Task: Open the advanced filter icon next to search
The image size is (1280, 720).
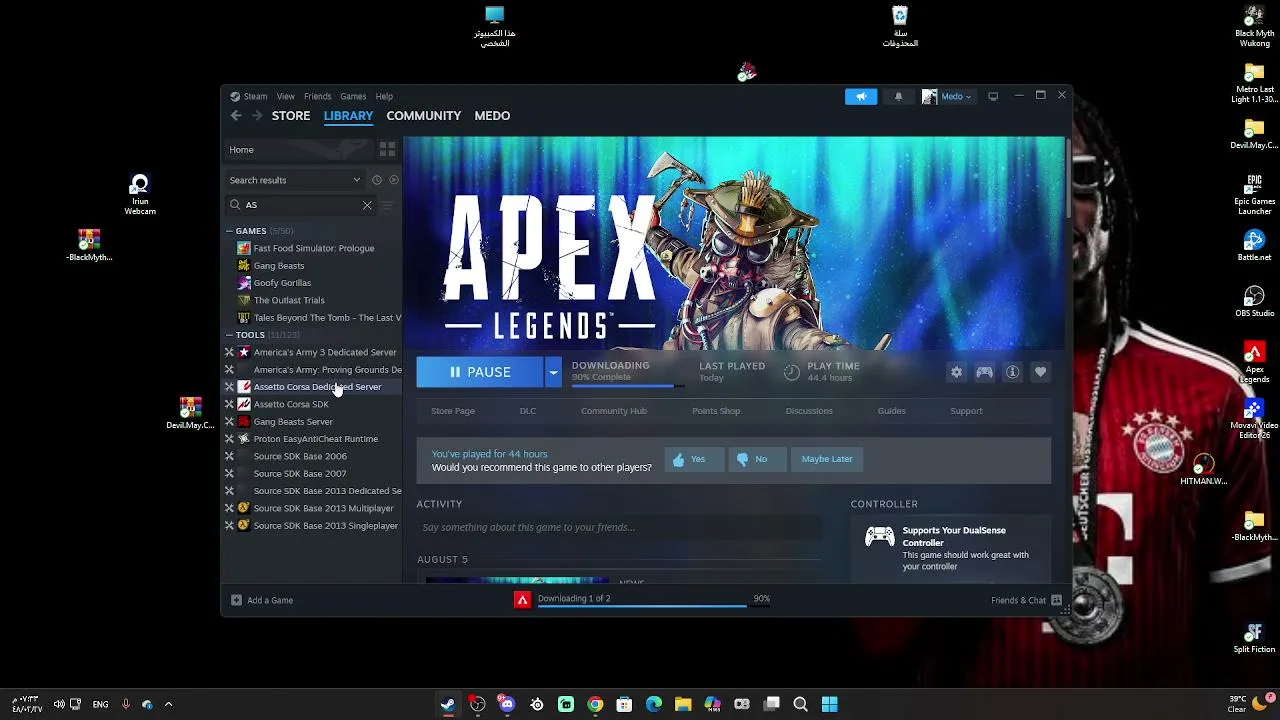Action: pos(387,205)
